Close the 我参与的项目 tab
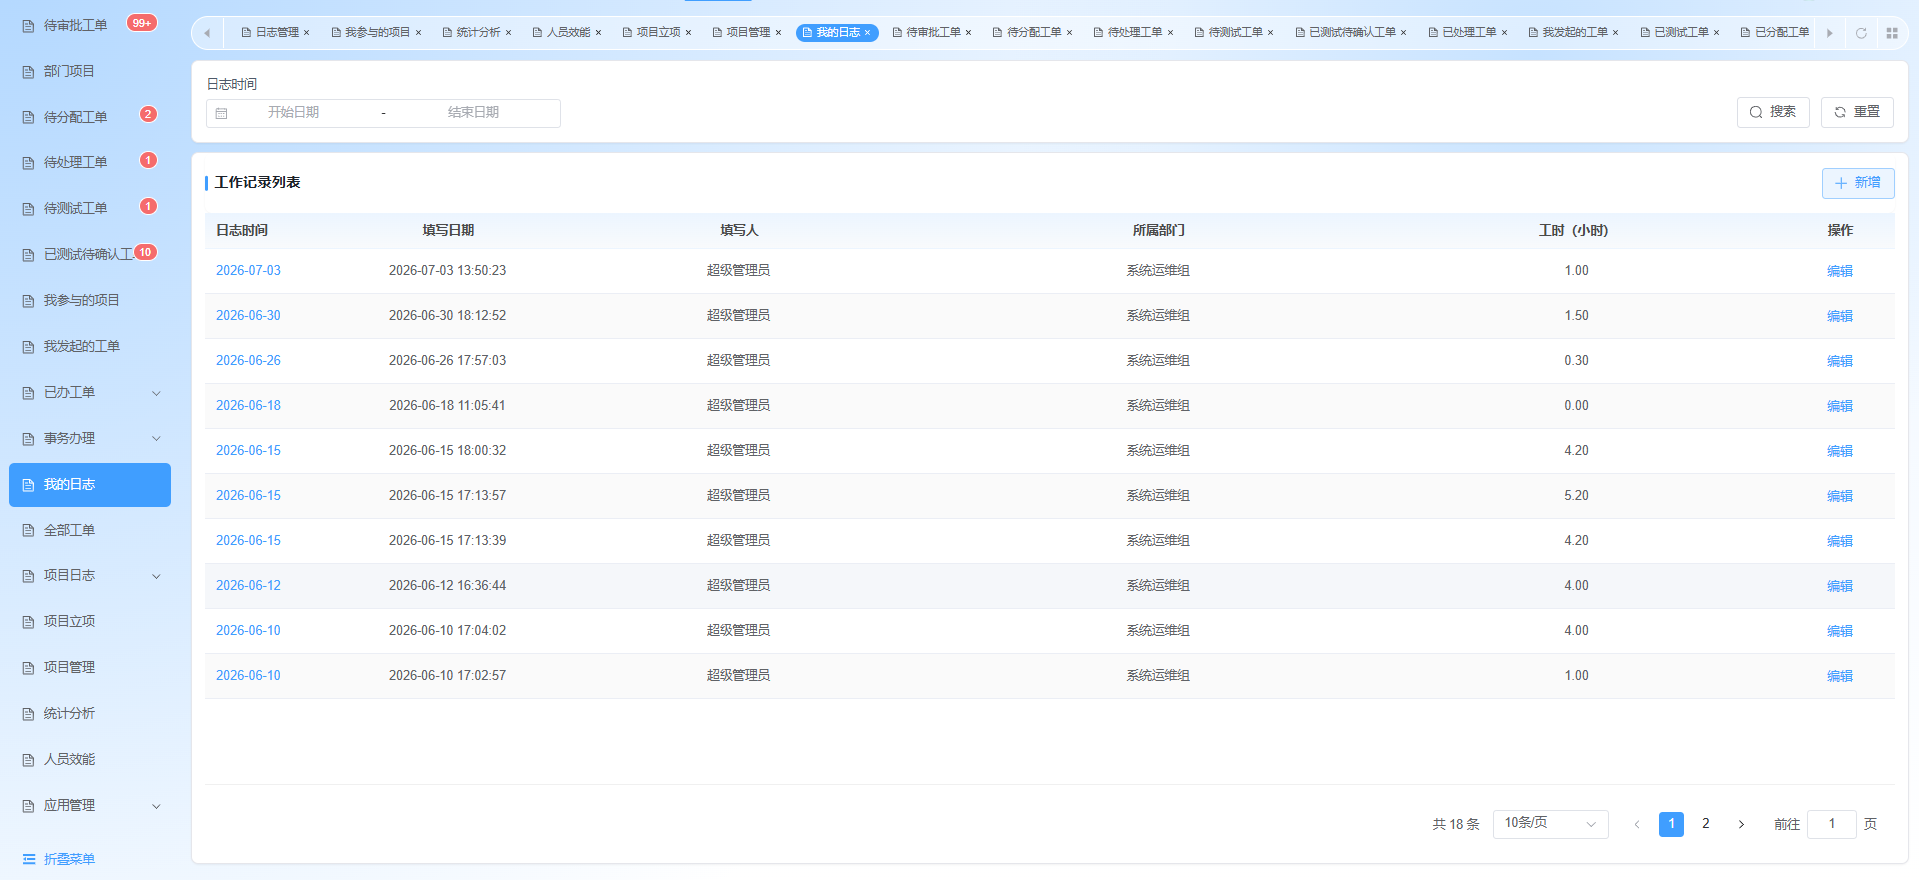This screenshot has height=880, width=1919. [x=418, y=33]
